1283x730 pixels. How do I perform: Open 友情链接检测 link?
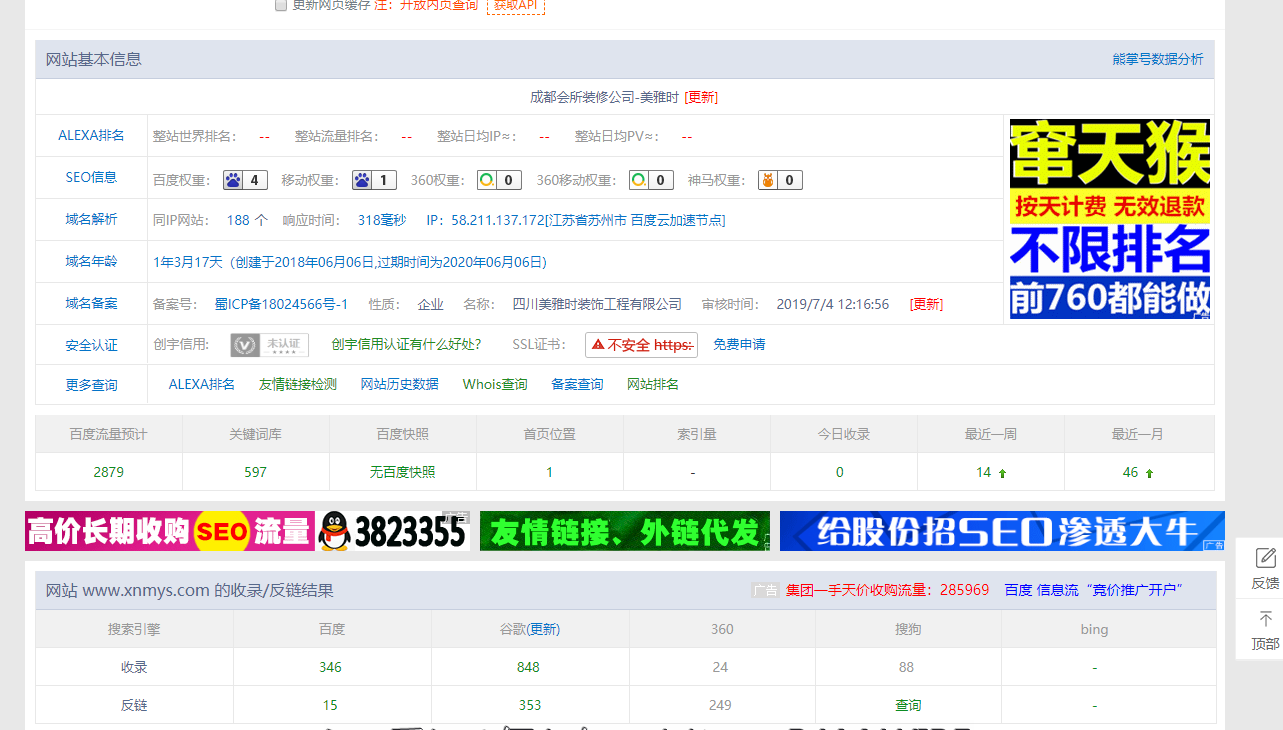(x=298, y=384)
